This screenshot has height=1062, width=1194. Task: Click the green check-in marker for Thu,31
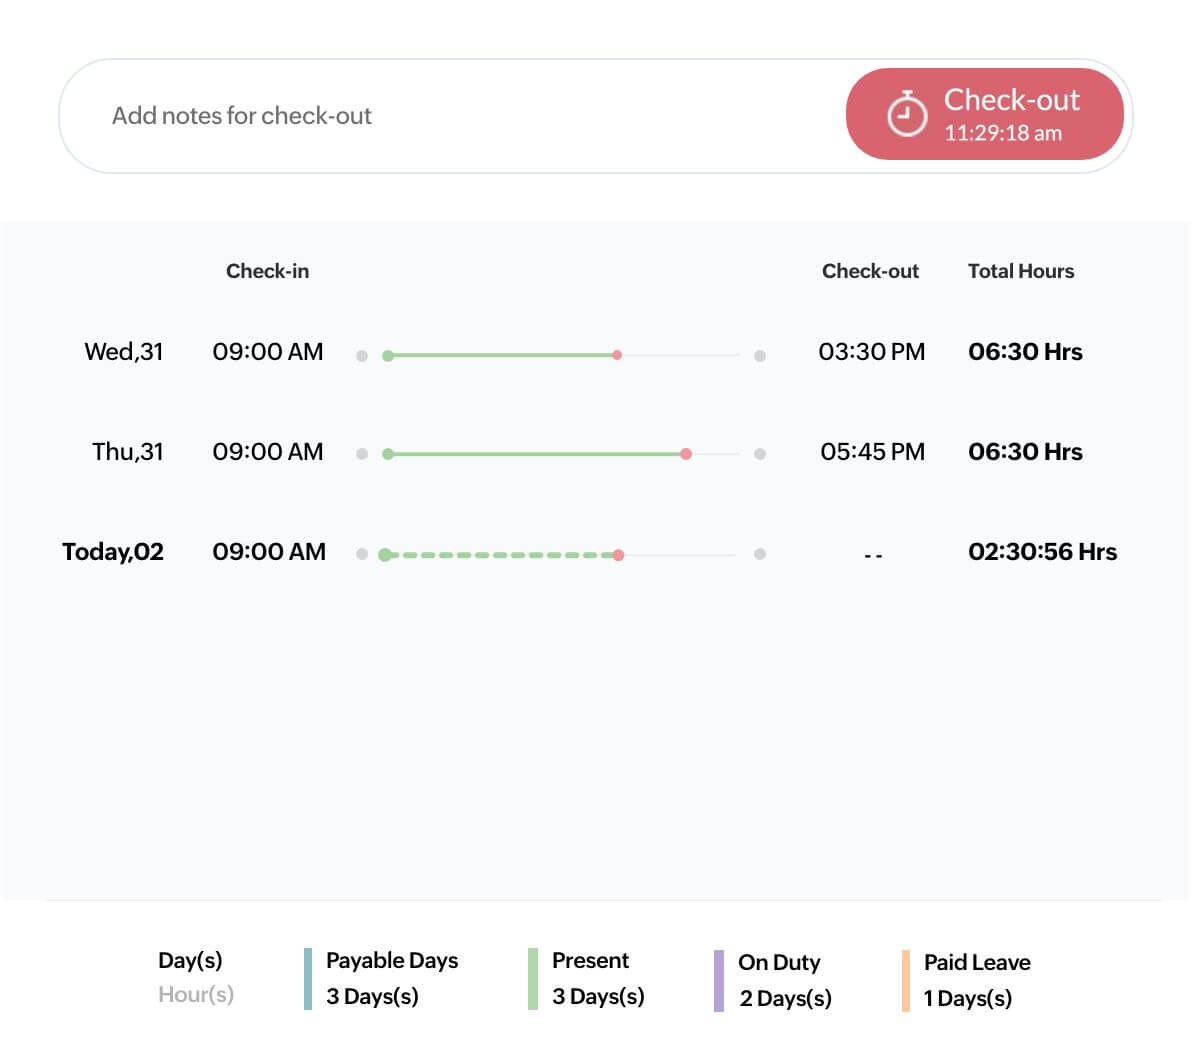pyautogui.click(x=388, y=454)
